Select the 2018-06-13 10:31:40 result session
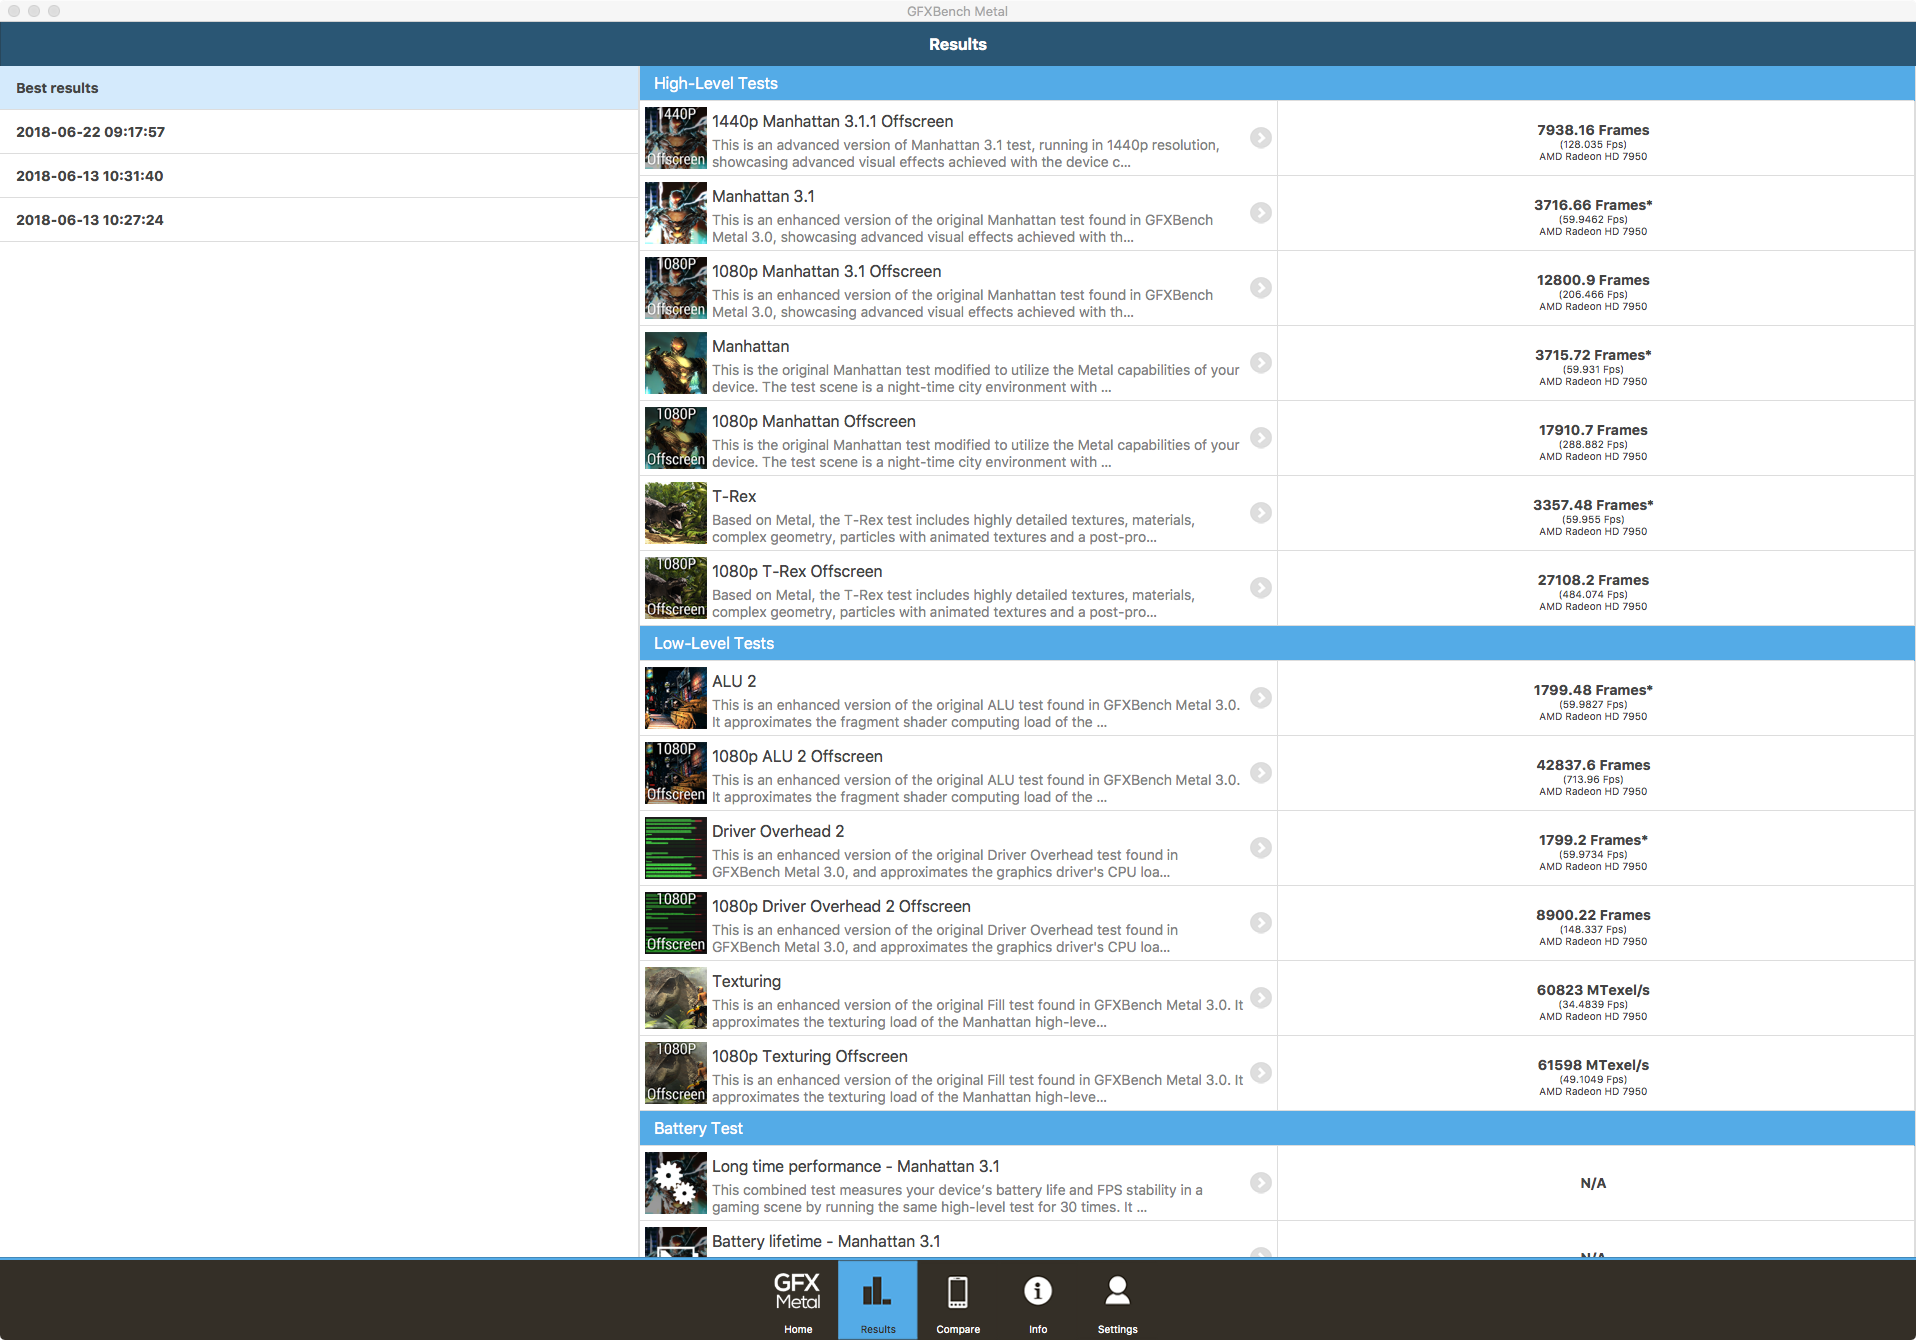The width and height of the screenshot is (1916, 1340). pyautogui.click(x=319, y=176)
